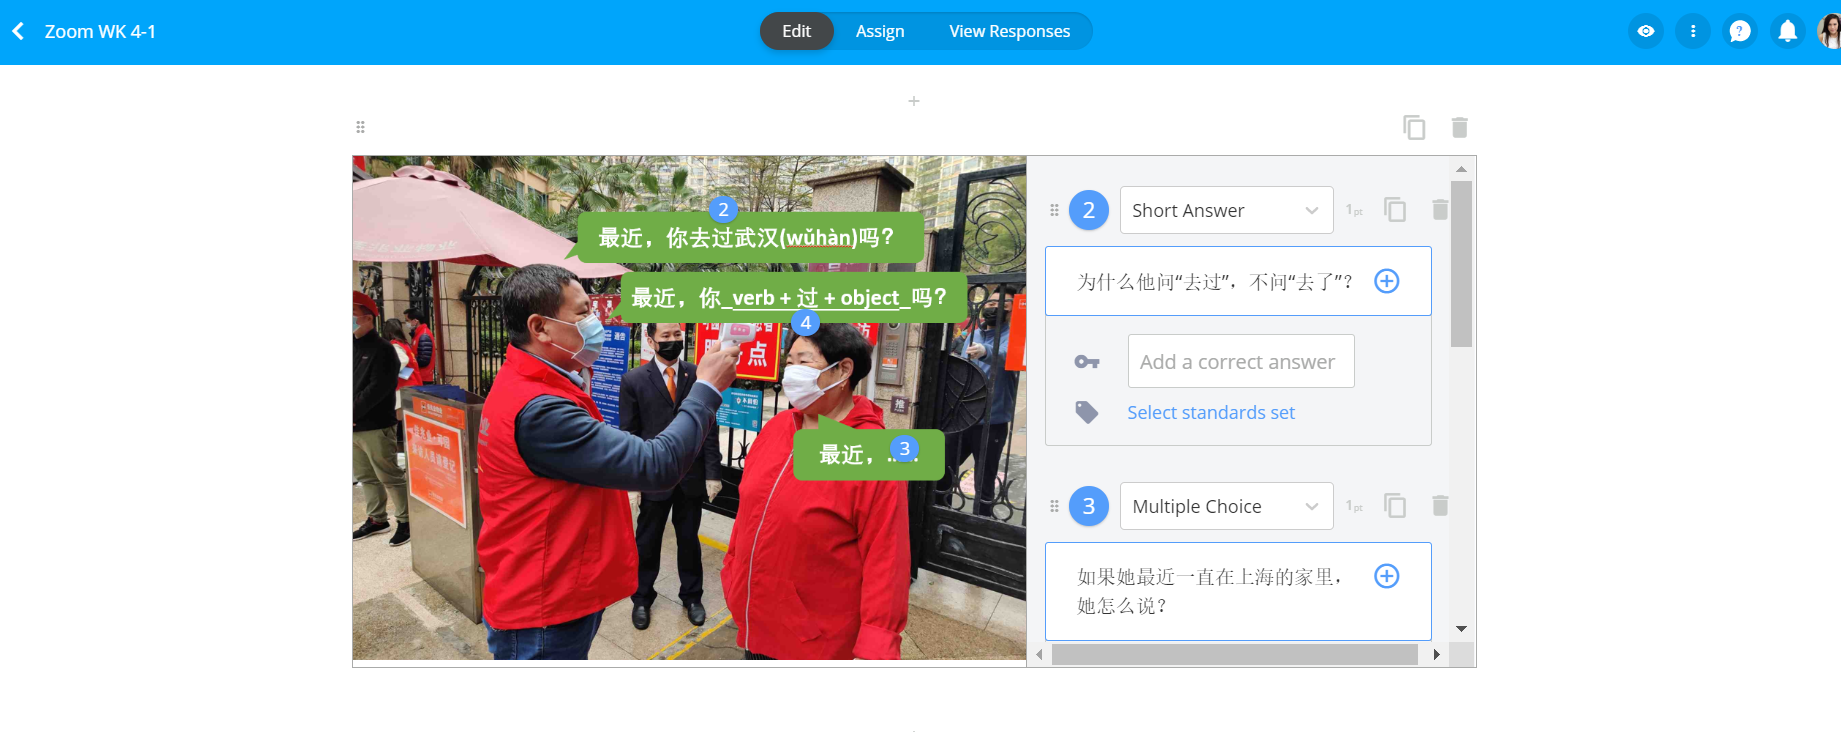Open the three-dot more options menu
This screenshot has height=732, width=1841.
click(1693, 32)
